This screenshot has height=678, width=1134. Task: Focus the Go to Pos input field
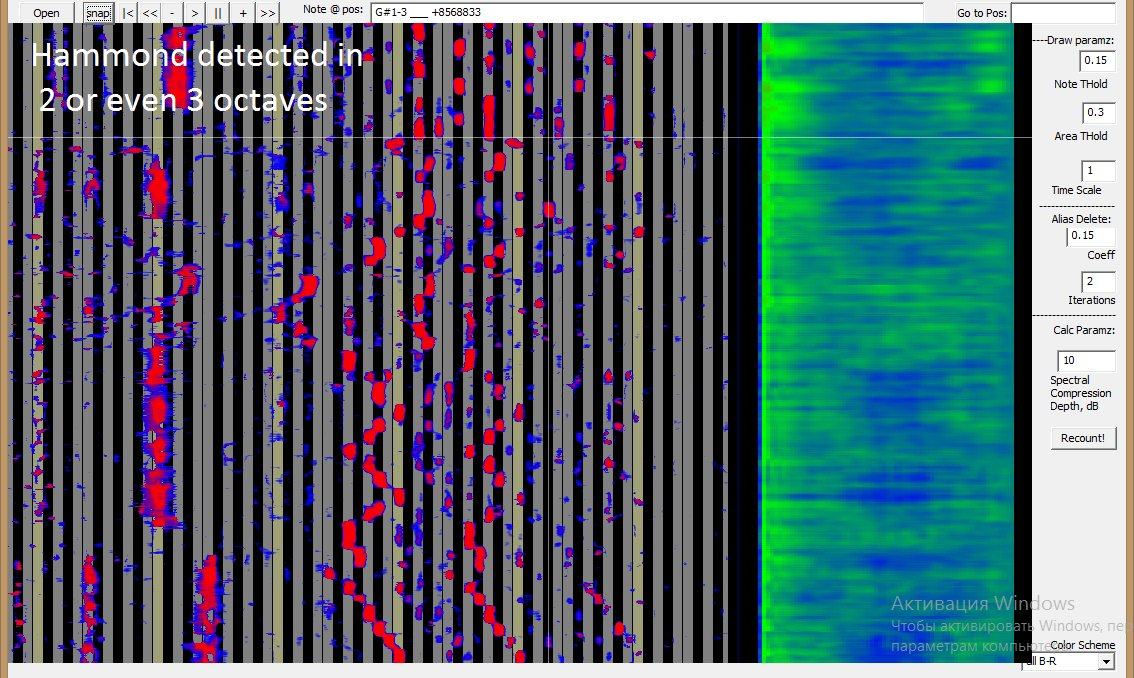click(1063, 12)
